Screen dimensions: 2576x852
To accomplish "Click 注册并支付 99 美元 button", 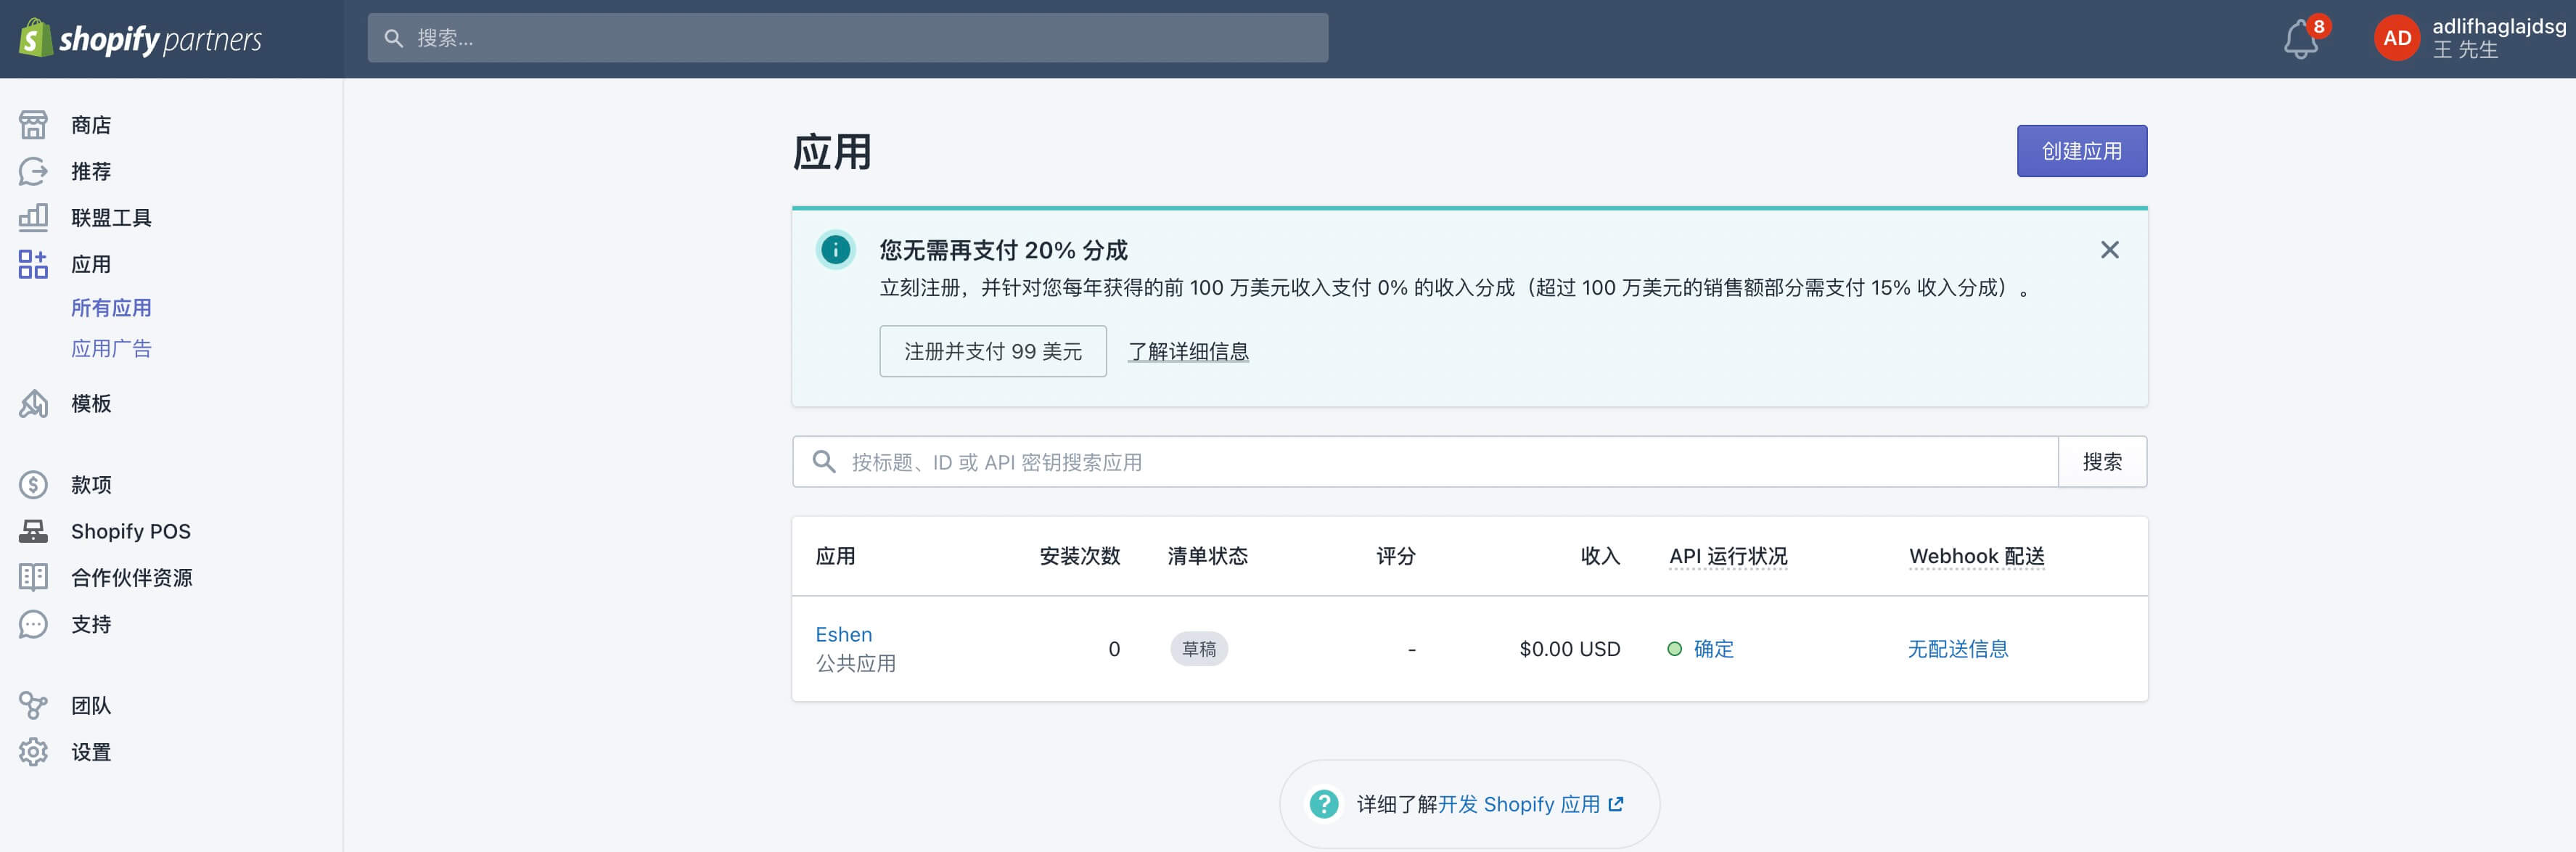I will click(992, 351).
